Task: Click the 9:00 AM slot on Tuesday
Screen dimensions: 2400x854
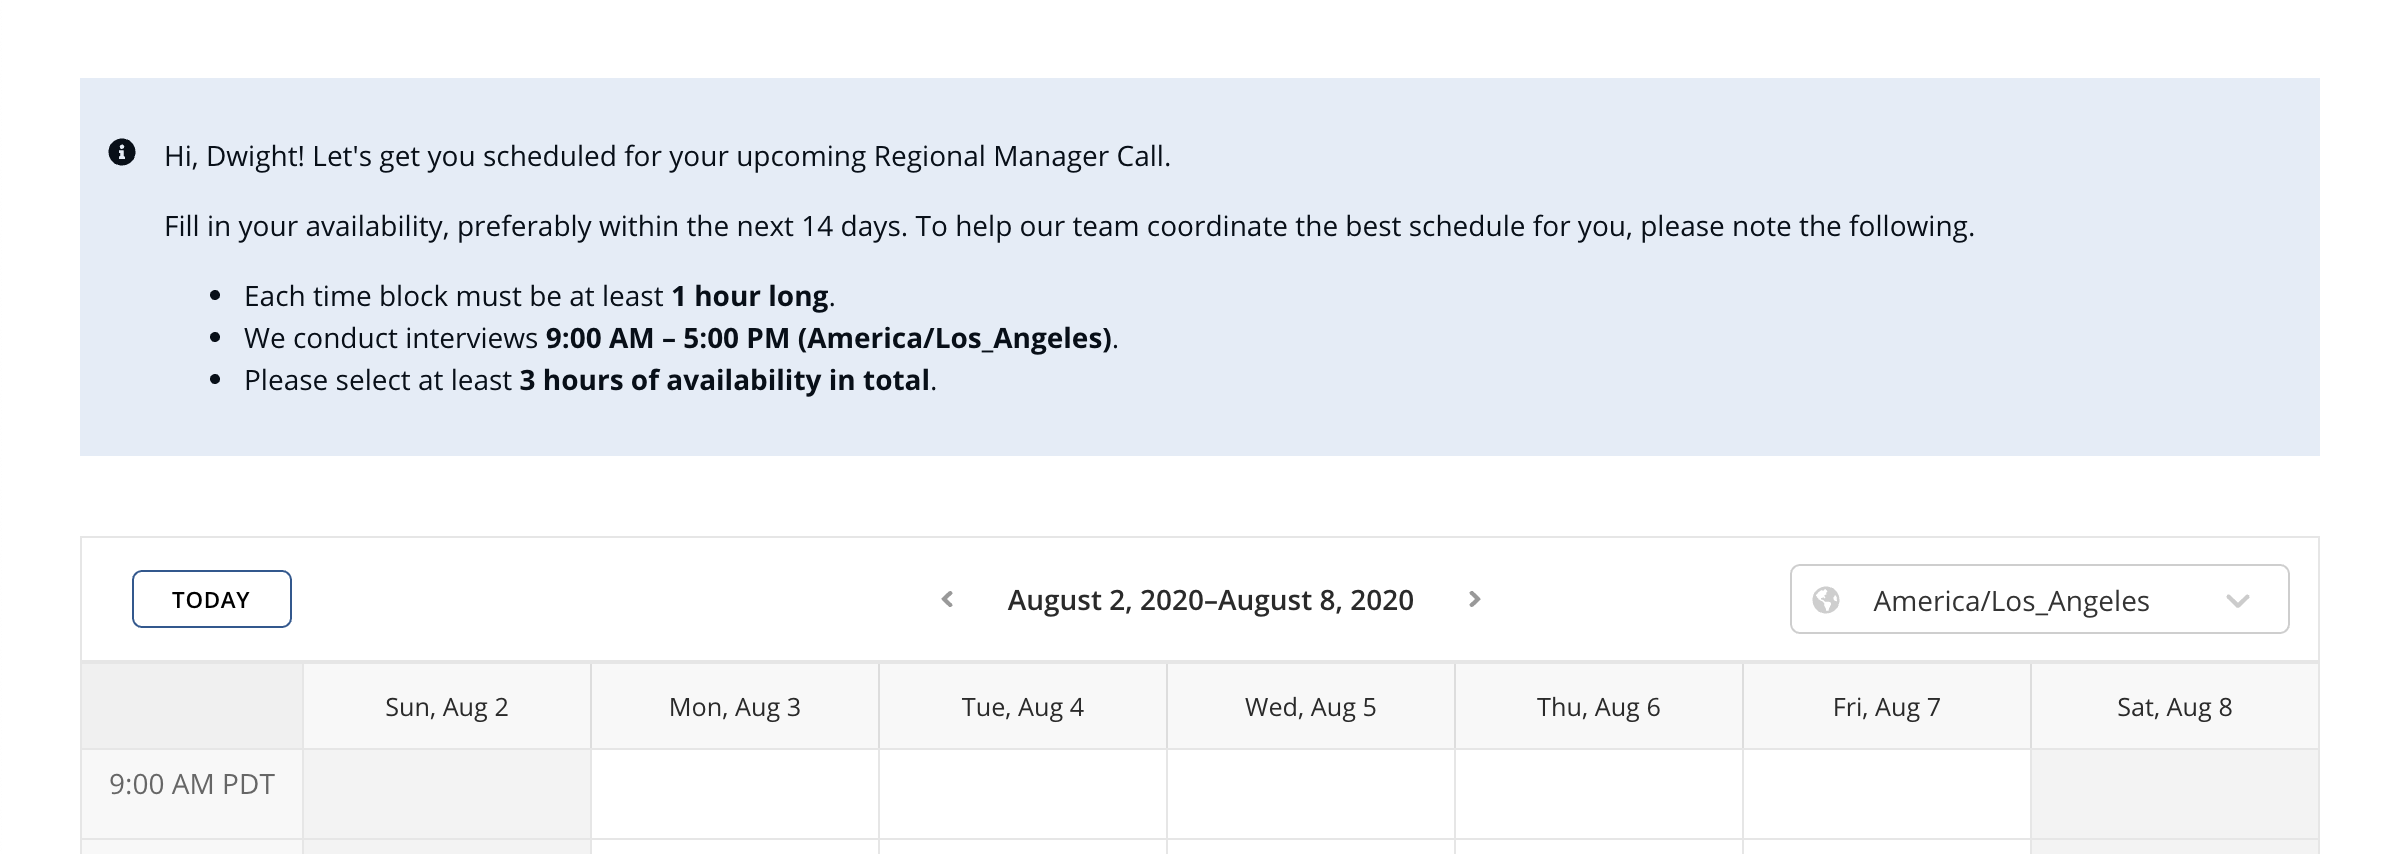Action: point(1023,794)
